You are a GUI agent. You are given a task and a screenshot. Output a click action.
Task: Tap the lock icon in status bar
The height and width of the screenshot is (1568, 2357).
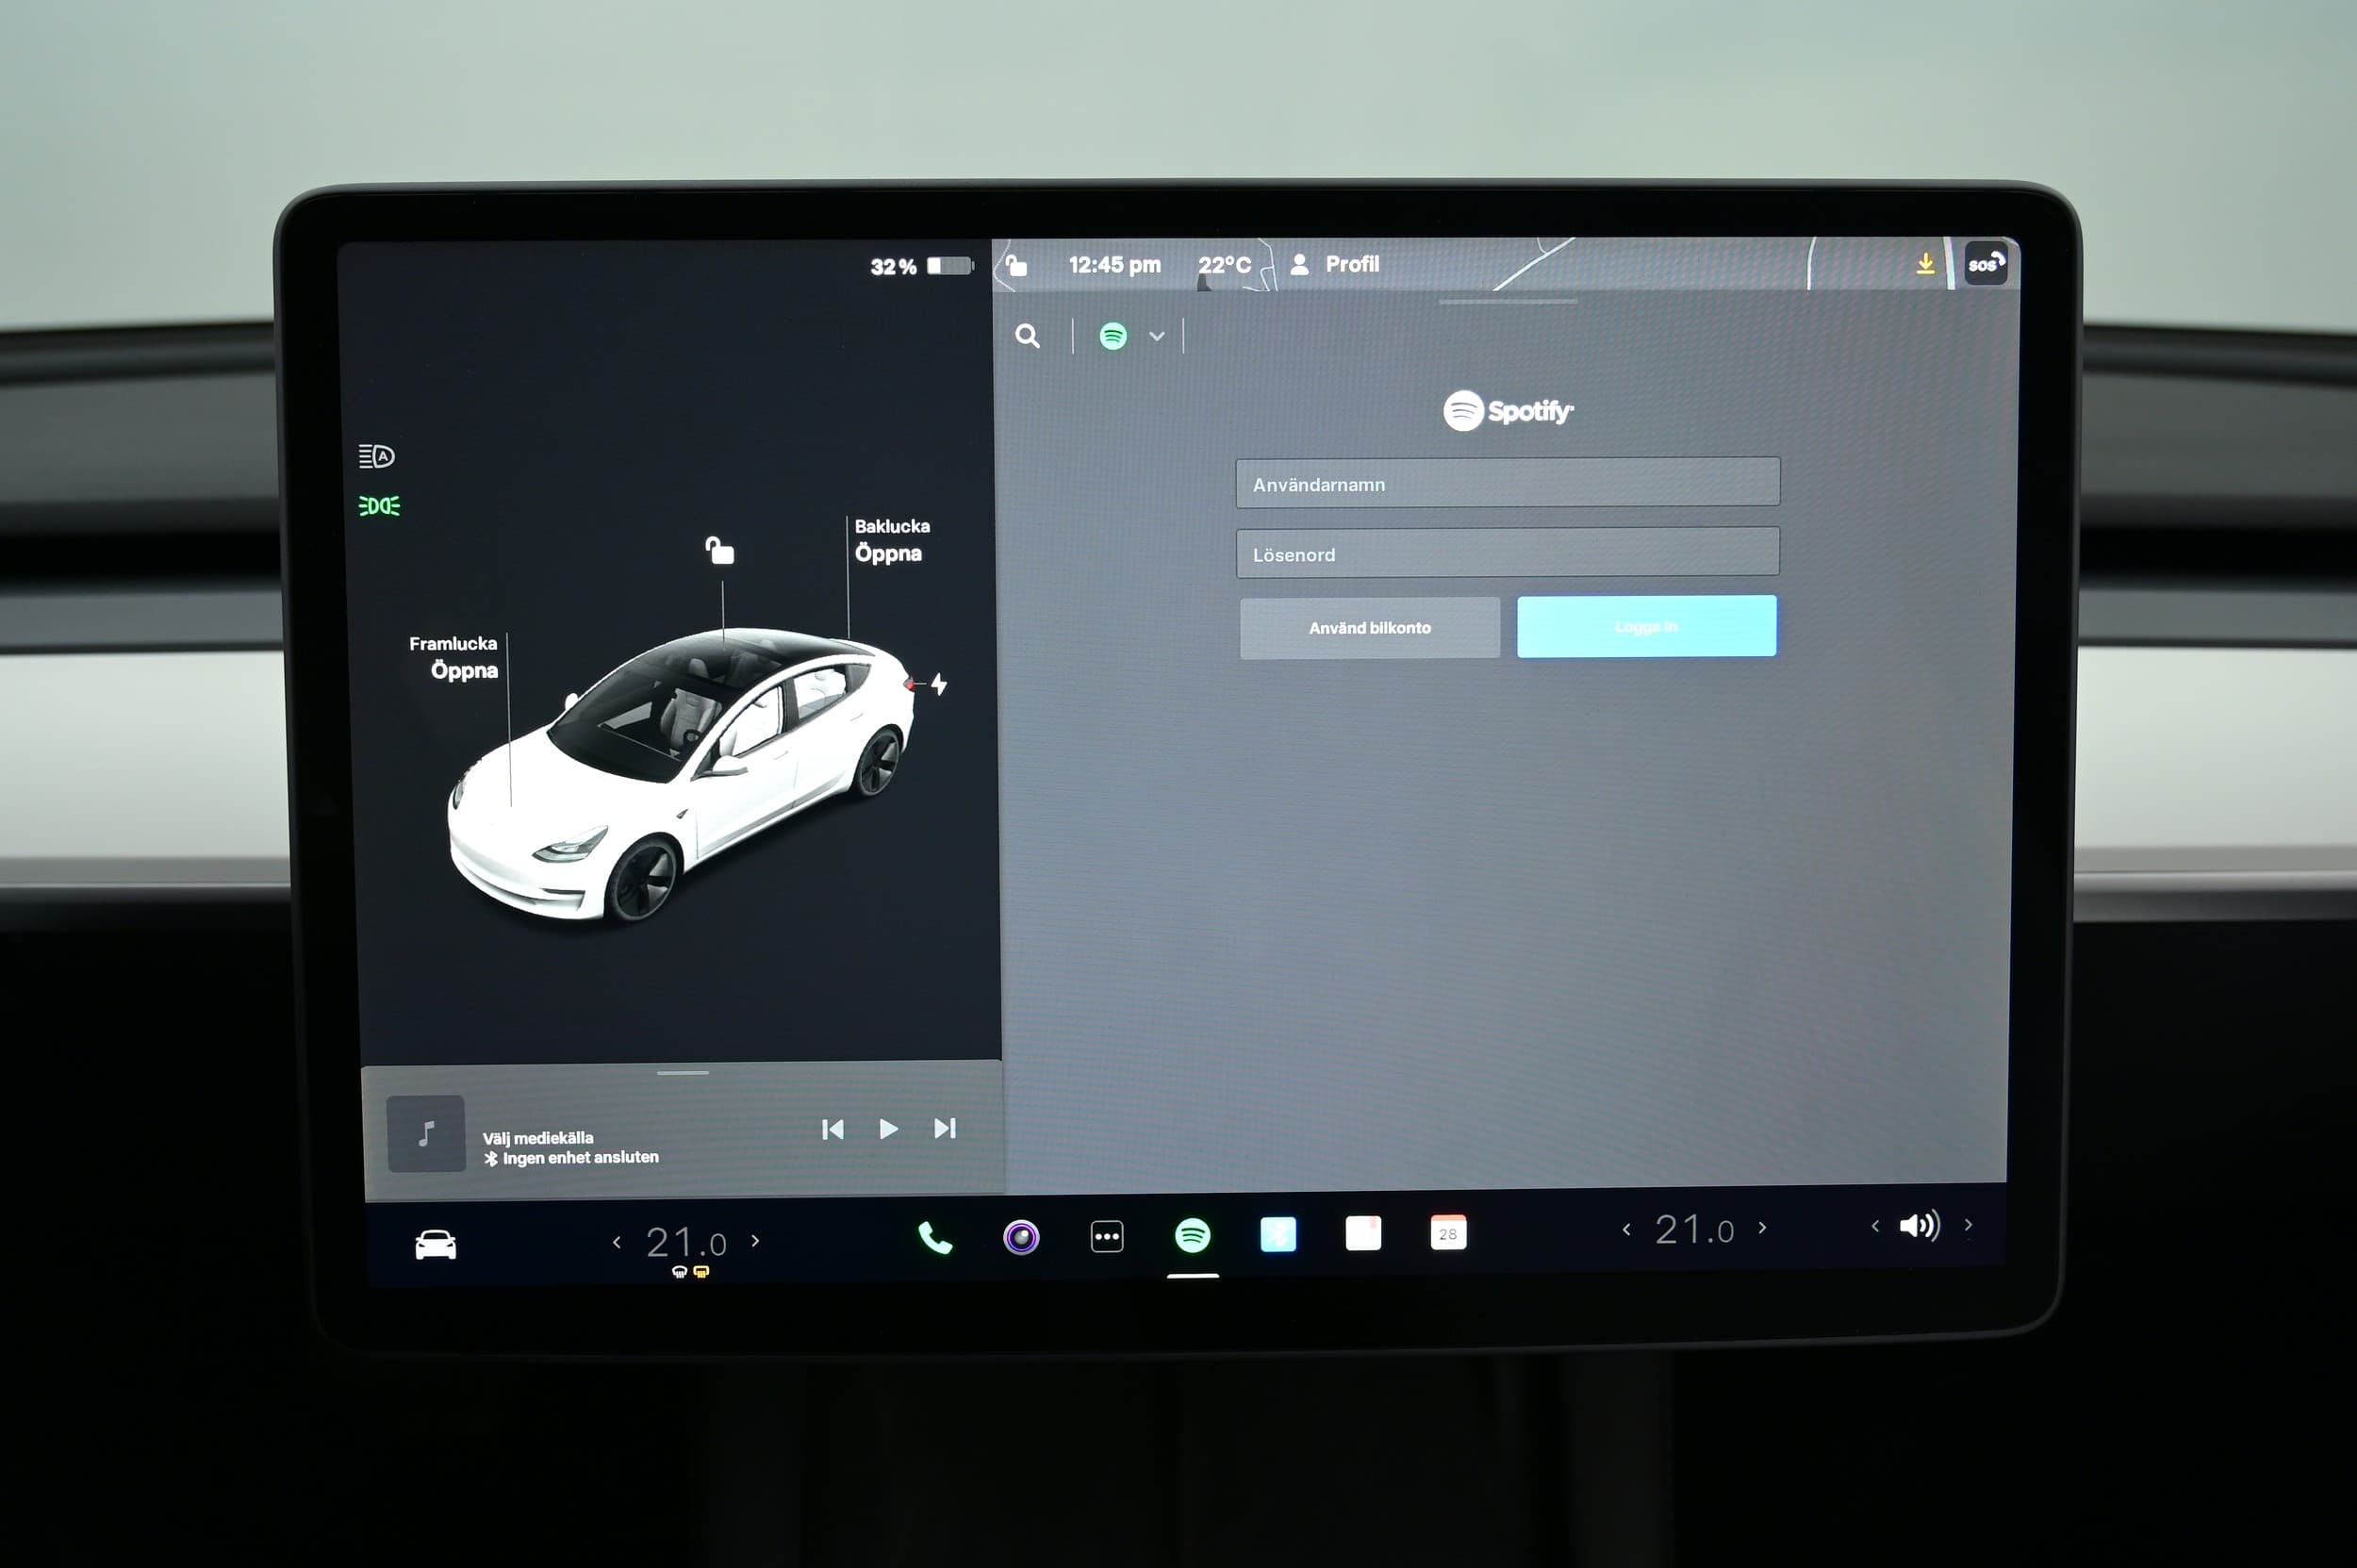1016,265
